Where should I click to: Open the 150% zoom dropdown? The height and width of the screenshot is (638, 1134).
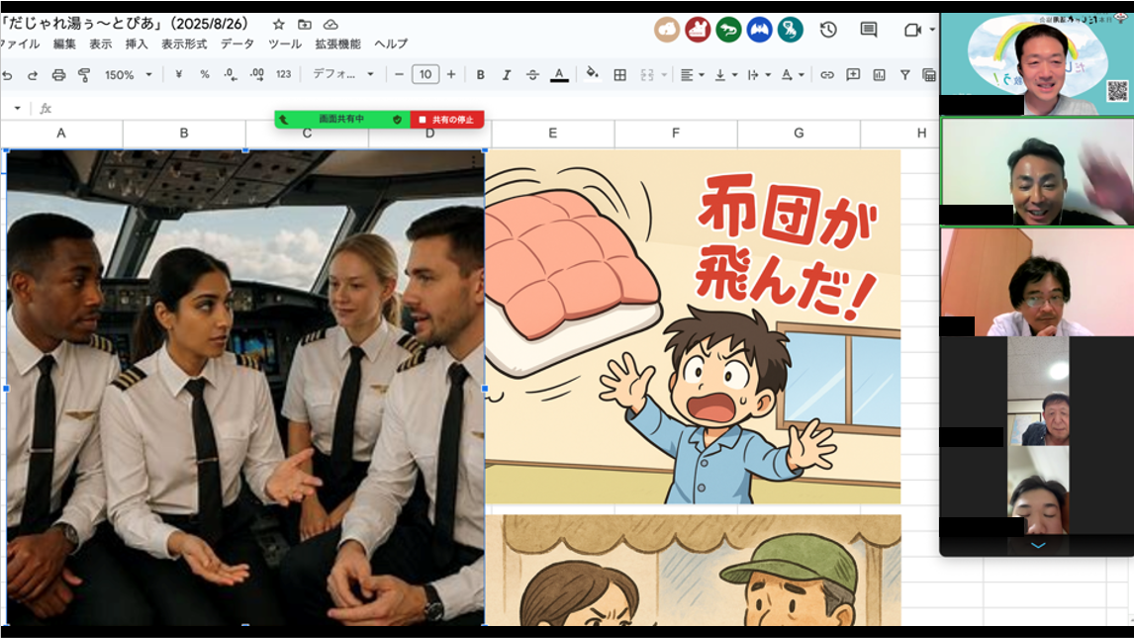pyautogui.click(x=129, y=75)
